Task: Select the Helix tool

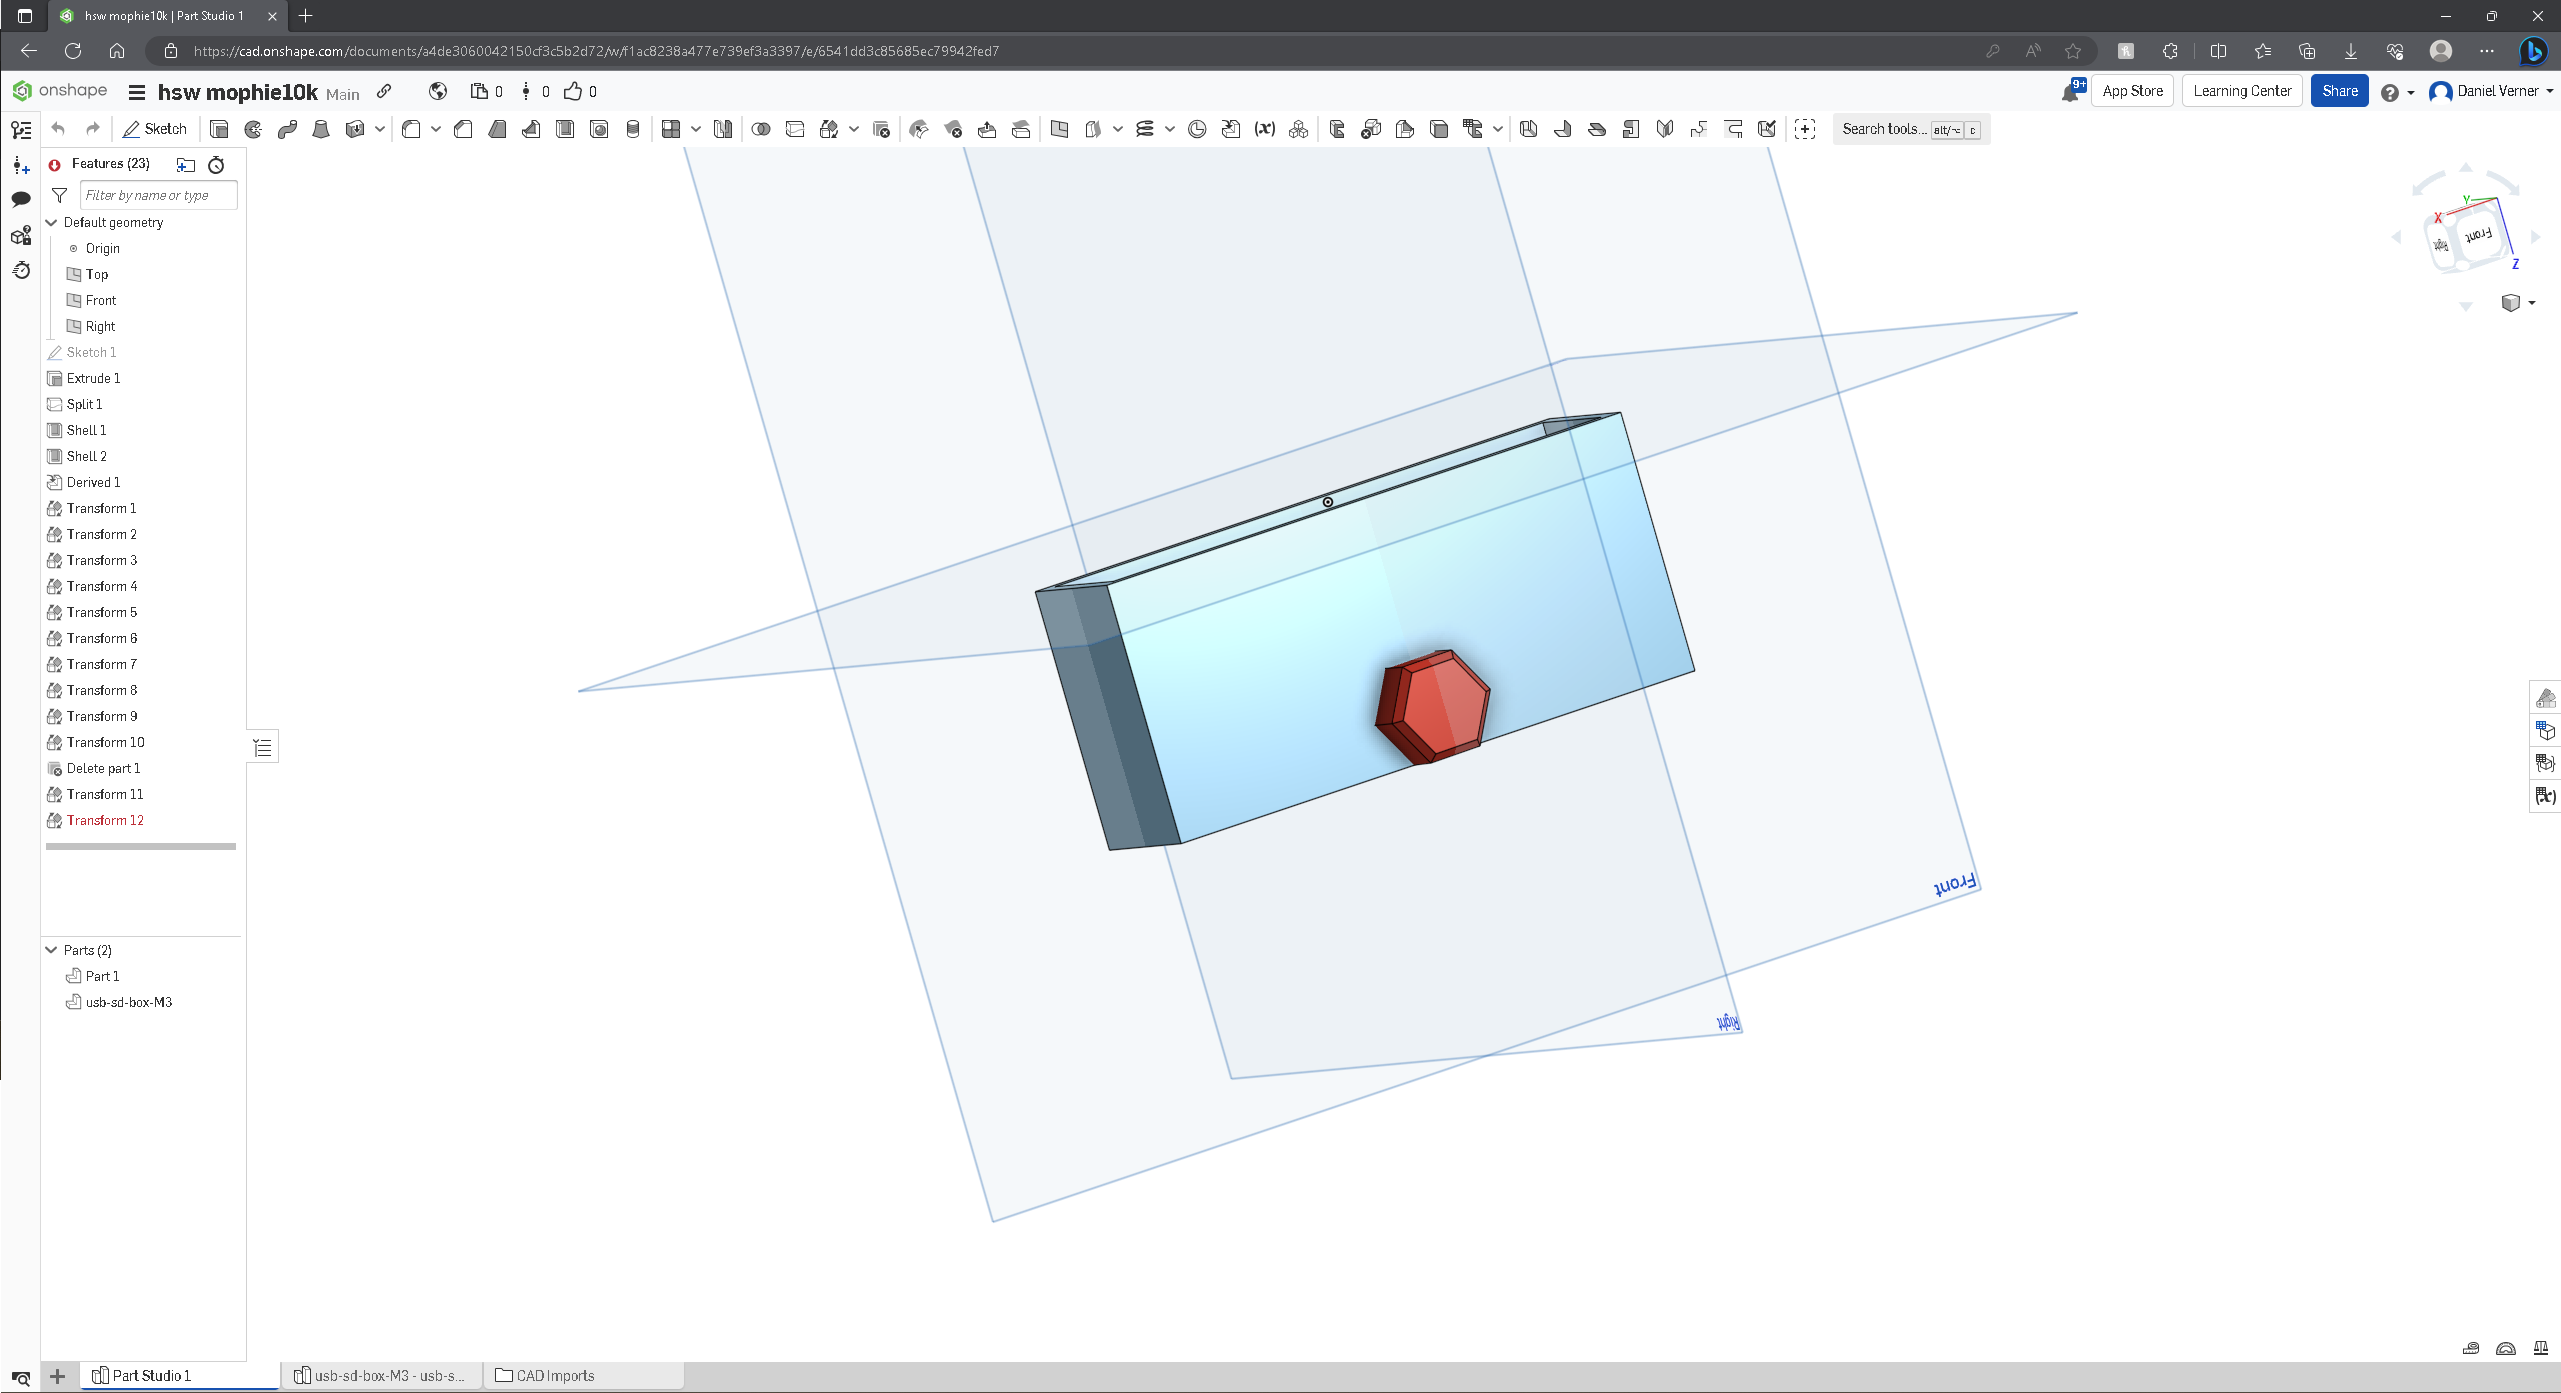Action: (x=1145, y=129)
